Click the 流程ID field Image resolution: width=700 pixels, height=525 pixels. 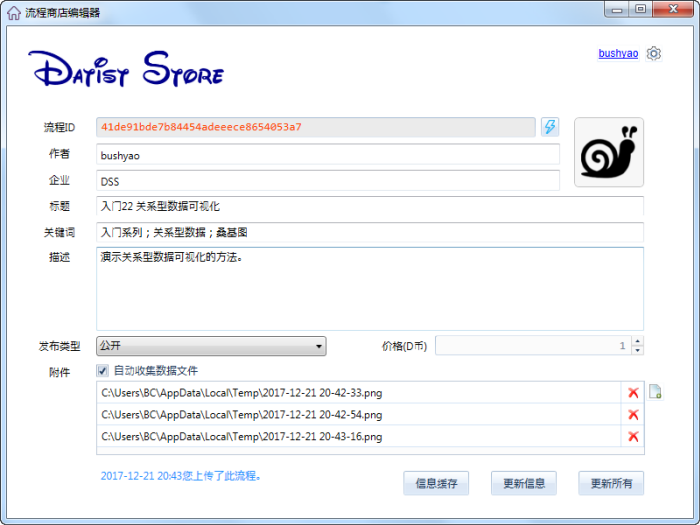click(x=316, y=127)
